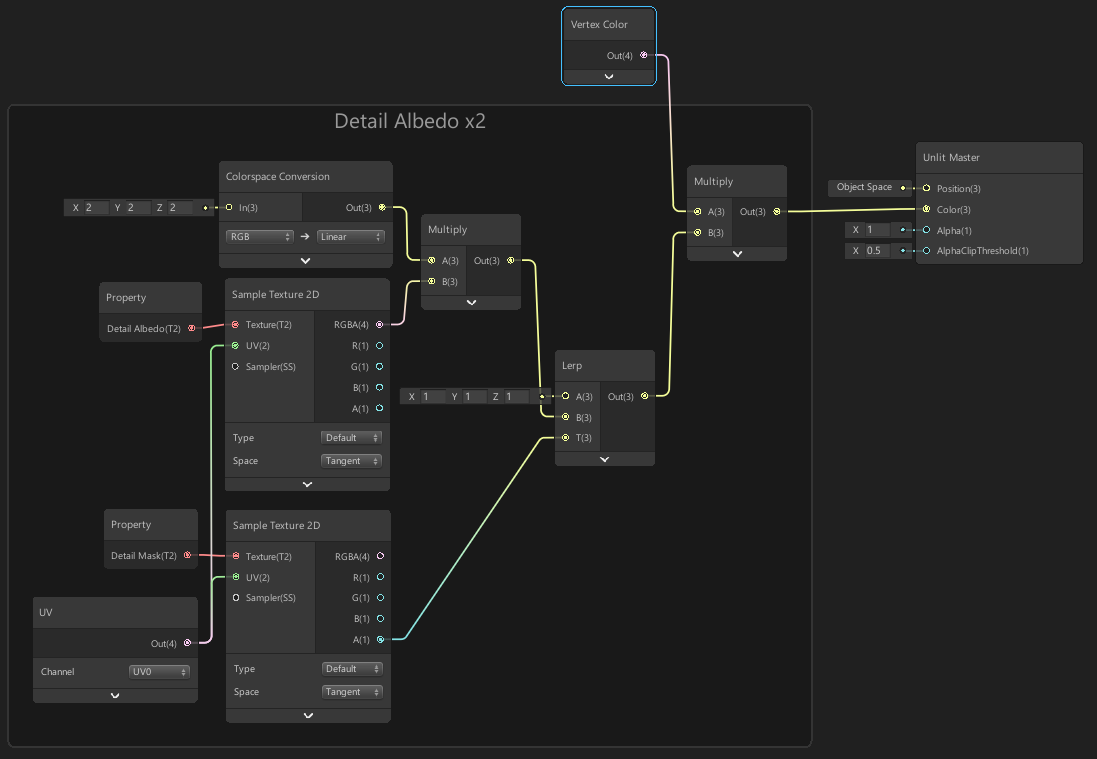This screenshot has height=759, width=1097.
Task: Click the A(1) alpha output on lower Sample Texture 2D
Action: coord(378,639)
